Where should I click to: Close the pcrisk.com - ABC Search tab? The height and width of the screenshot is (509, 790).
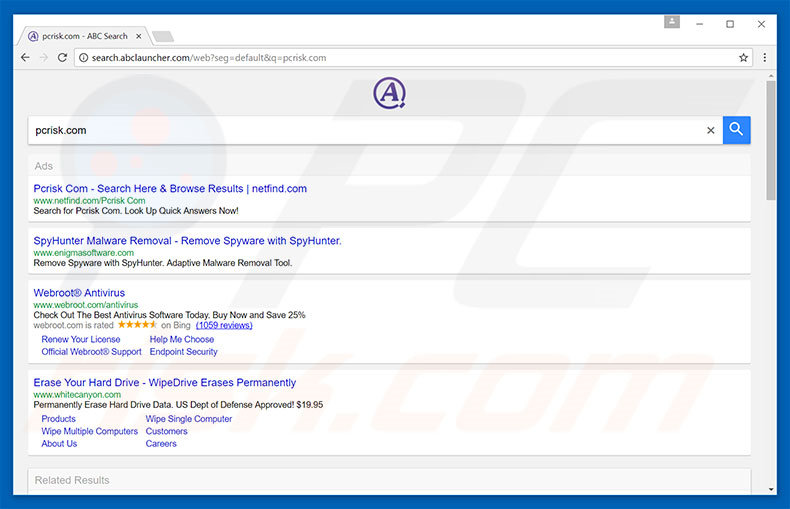[x=139, y=36]
